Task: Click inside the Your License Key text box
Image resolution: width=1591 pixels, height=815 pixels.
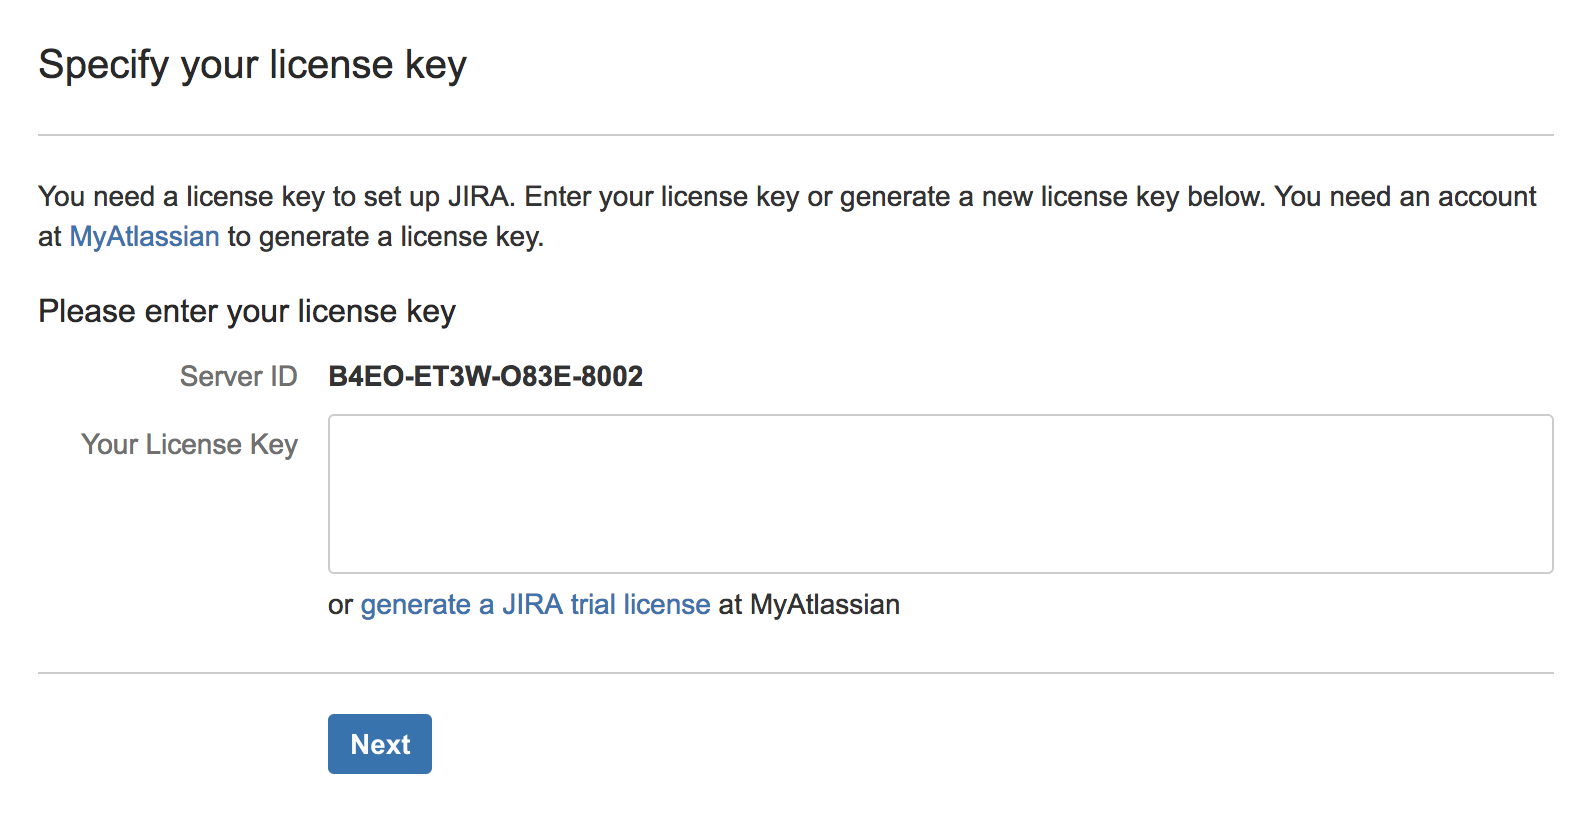Action: pos(940,494)
